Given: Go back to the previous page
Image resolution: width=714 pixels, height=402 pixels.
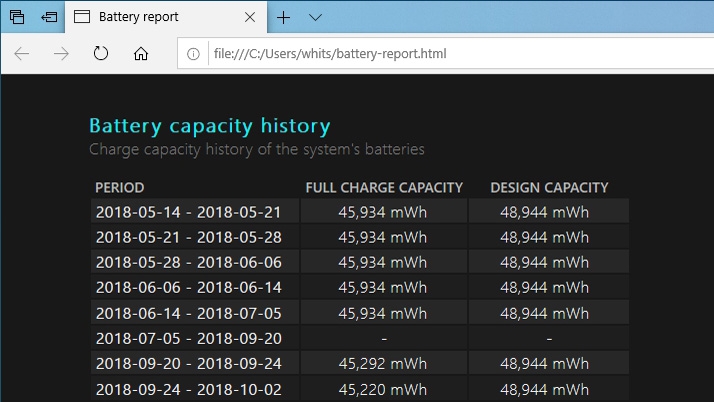Looking at the screenshot, I should (22, 54).
